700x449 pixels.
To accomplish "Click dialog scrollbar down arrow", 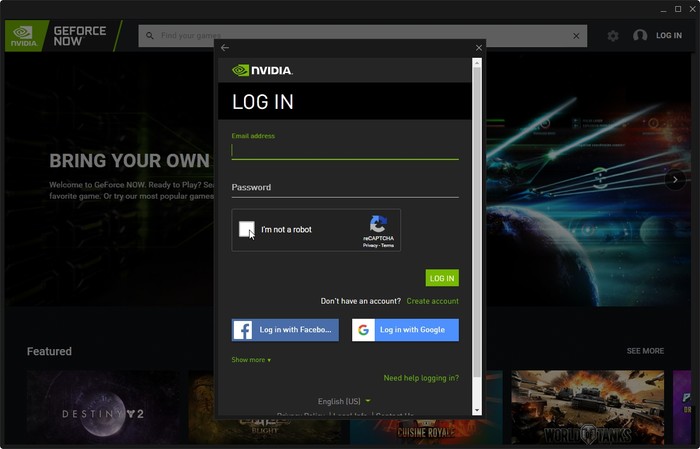I will 477,411.
